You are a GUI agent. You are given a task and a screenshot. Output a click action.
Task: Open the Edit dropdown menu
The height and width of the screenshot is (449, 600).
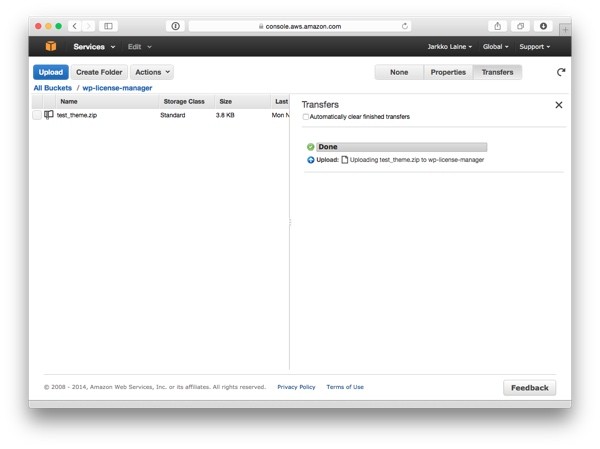pos(139,47)
